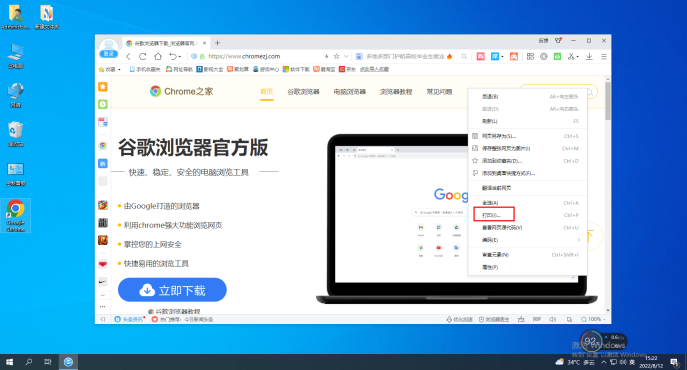Open Google Chrome desktop shortcut
Screen dimensions: 687x370
(15, 215)
